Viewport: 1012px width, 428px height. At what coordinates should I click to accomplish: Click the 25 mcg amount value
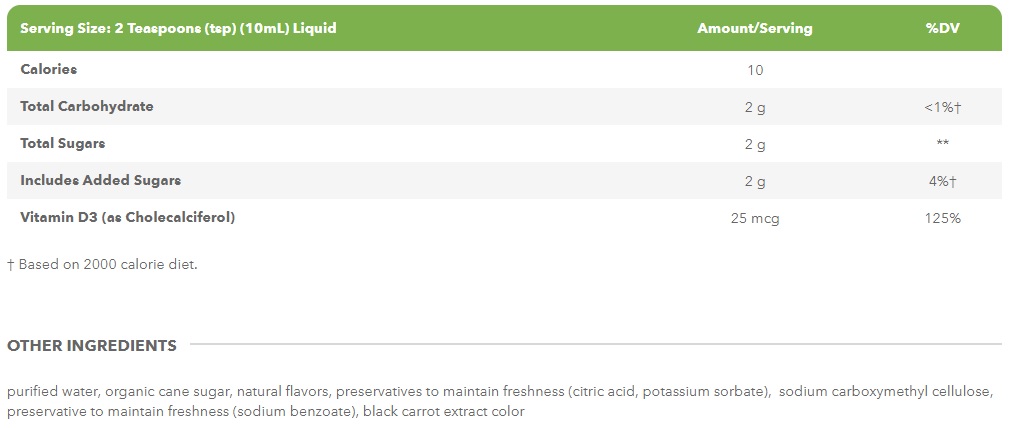(754, 219)
